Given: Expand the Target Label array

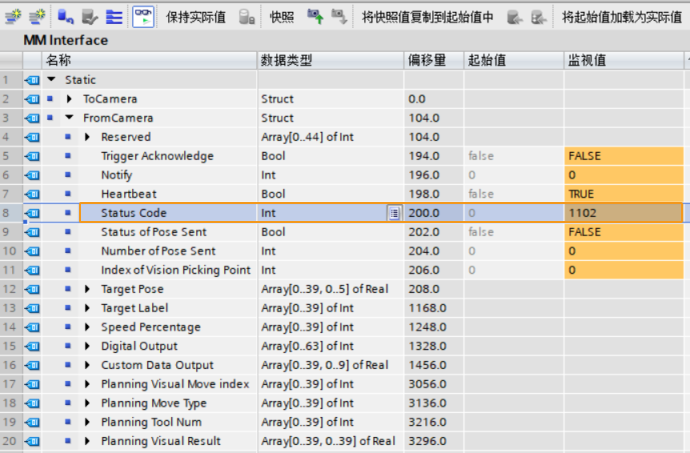Looking at the screenshot, I should click(87, 308).
